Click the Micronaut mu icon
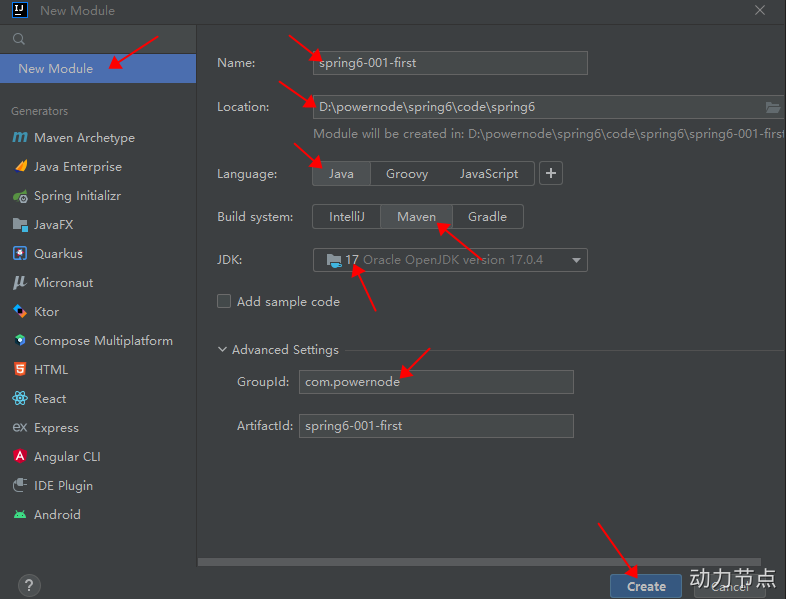 click(20, 283)
